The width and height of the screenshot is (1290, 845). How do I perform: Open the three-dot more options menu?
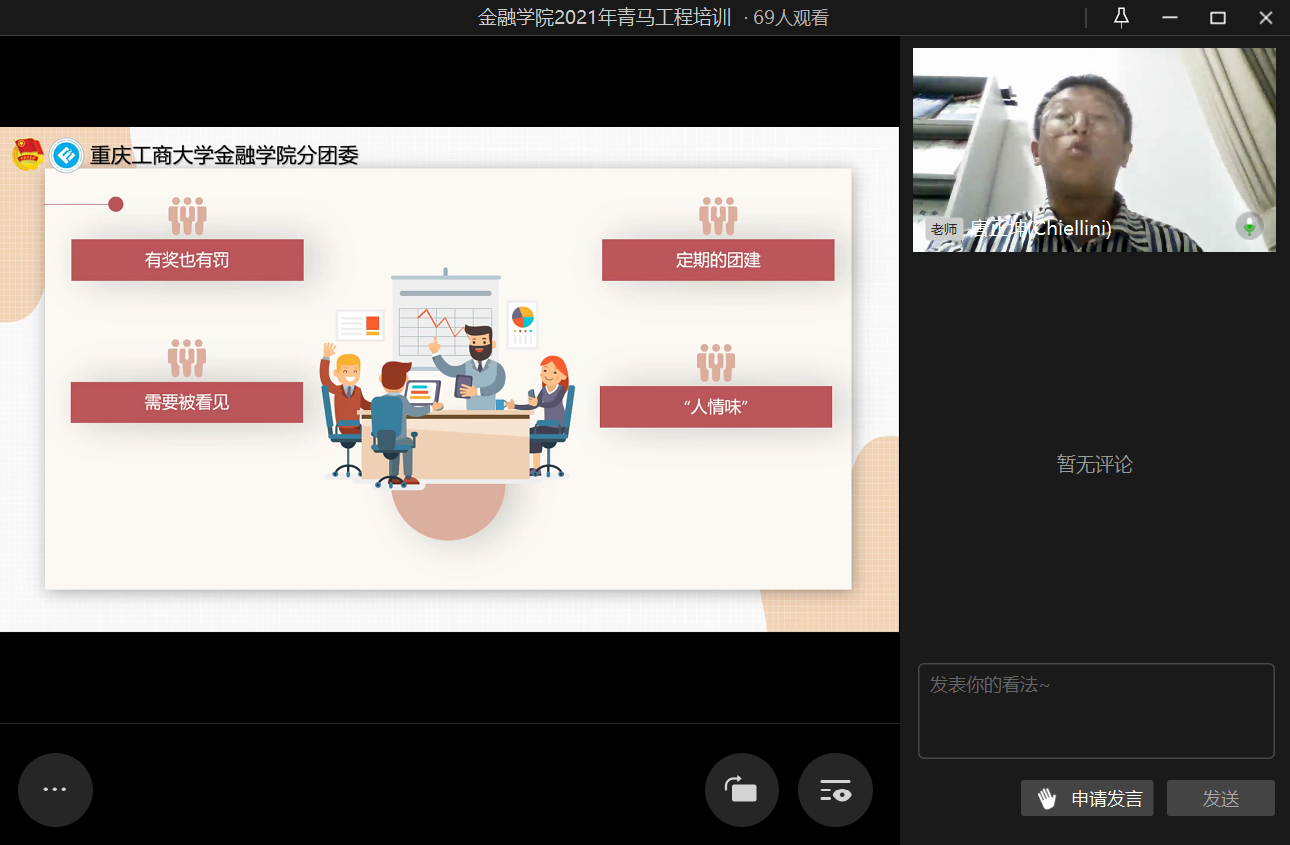click(55, 790)
